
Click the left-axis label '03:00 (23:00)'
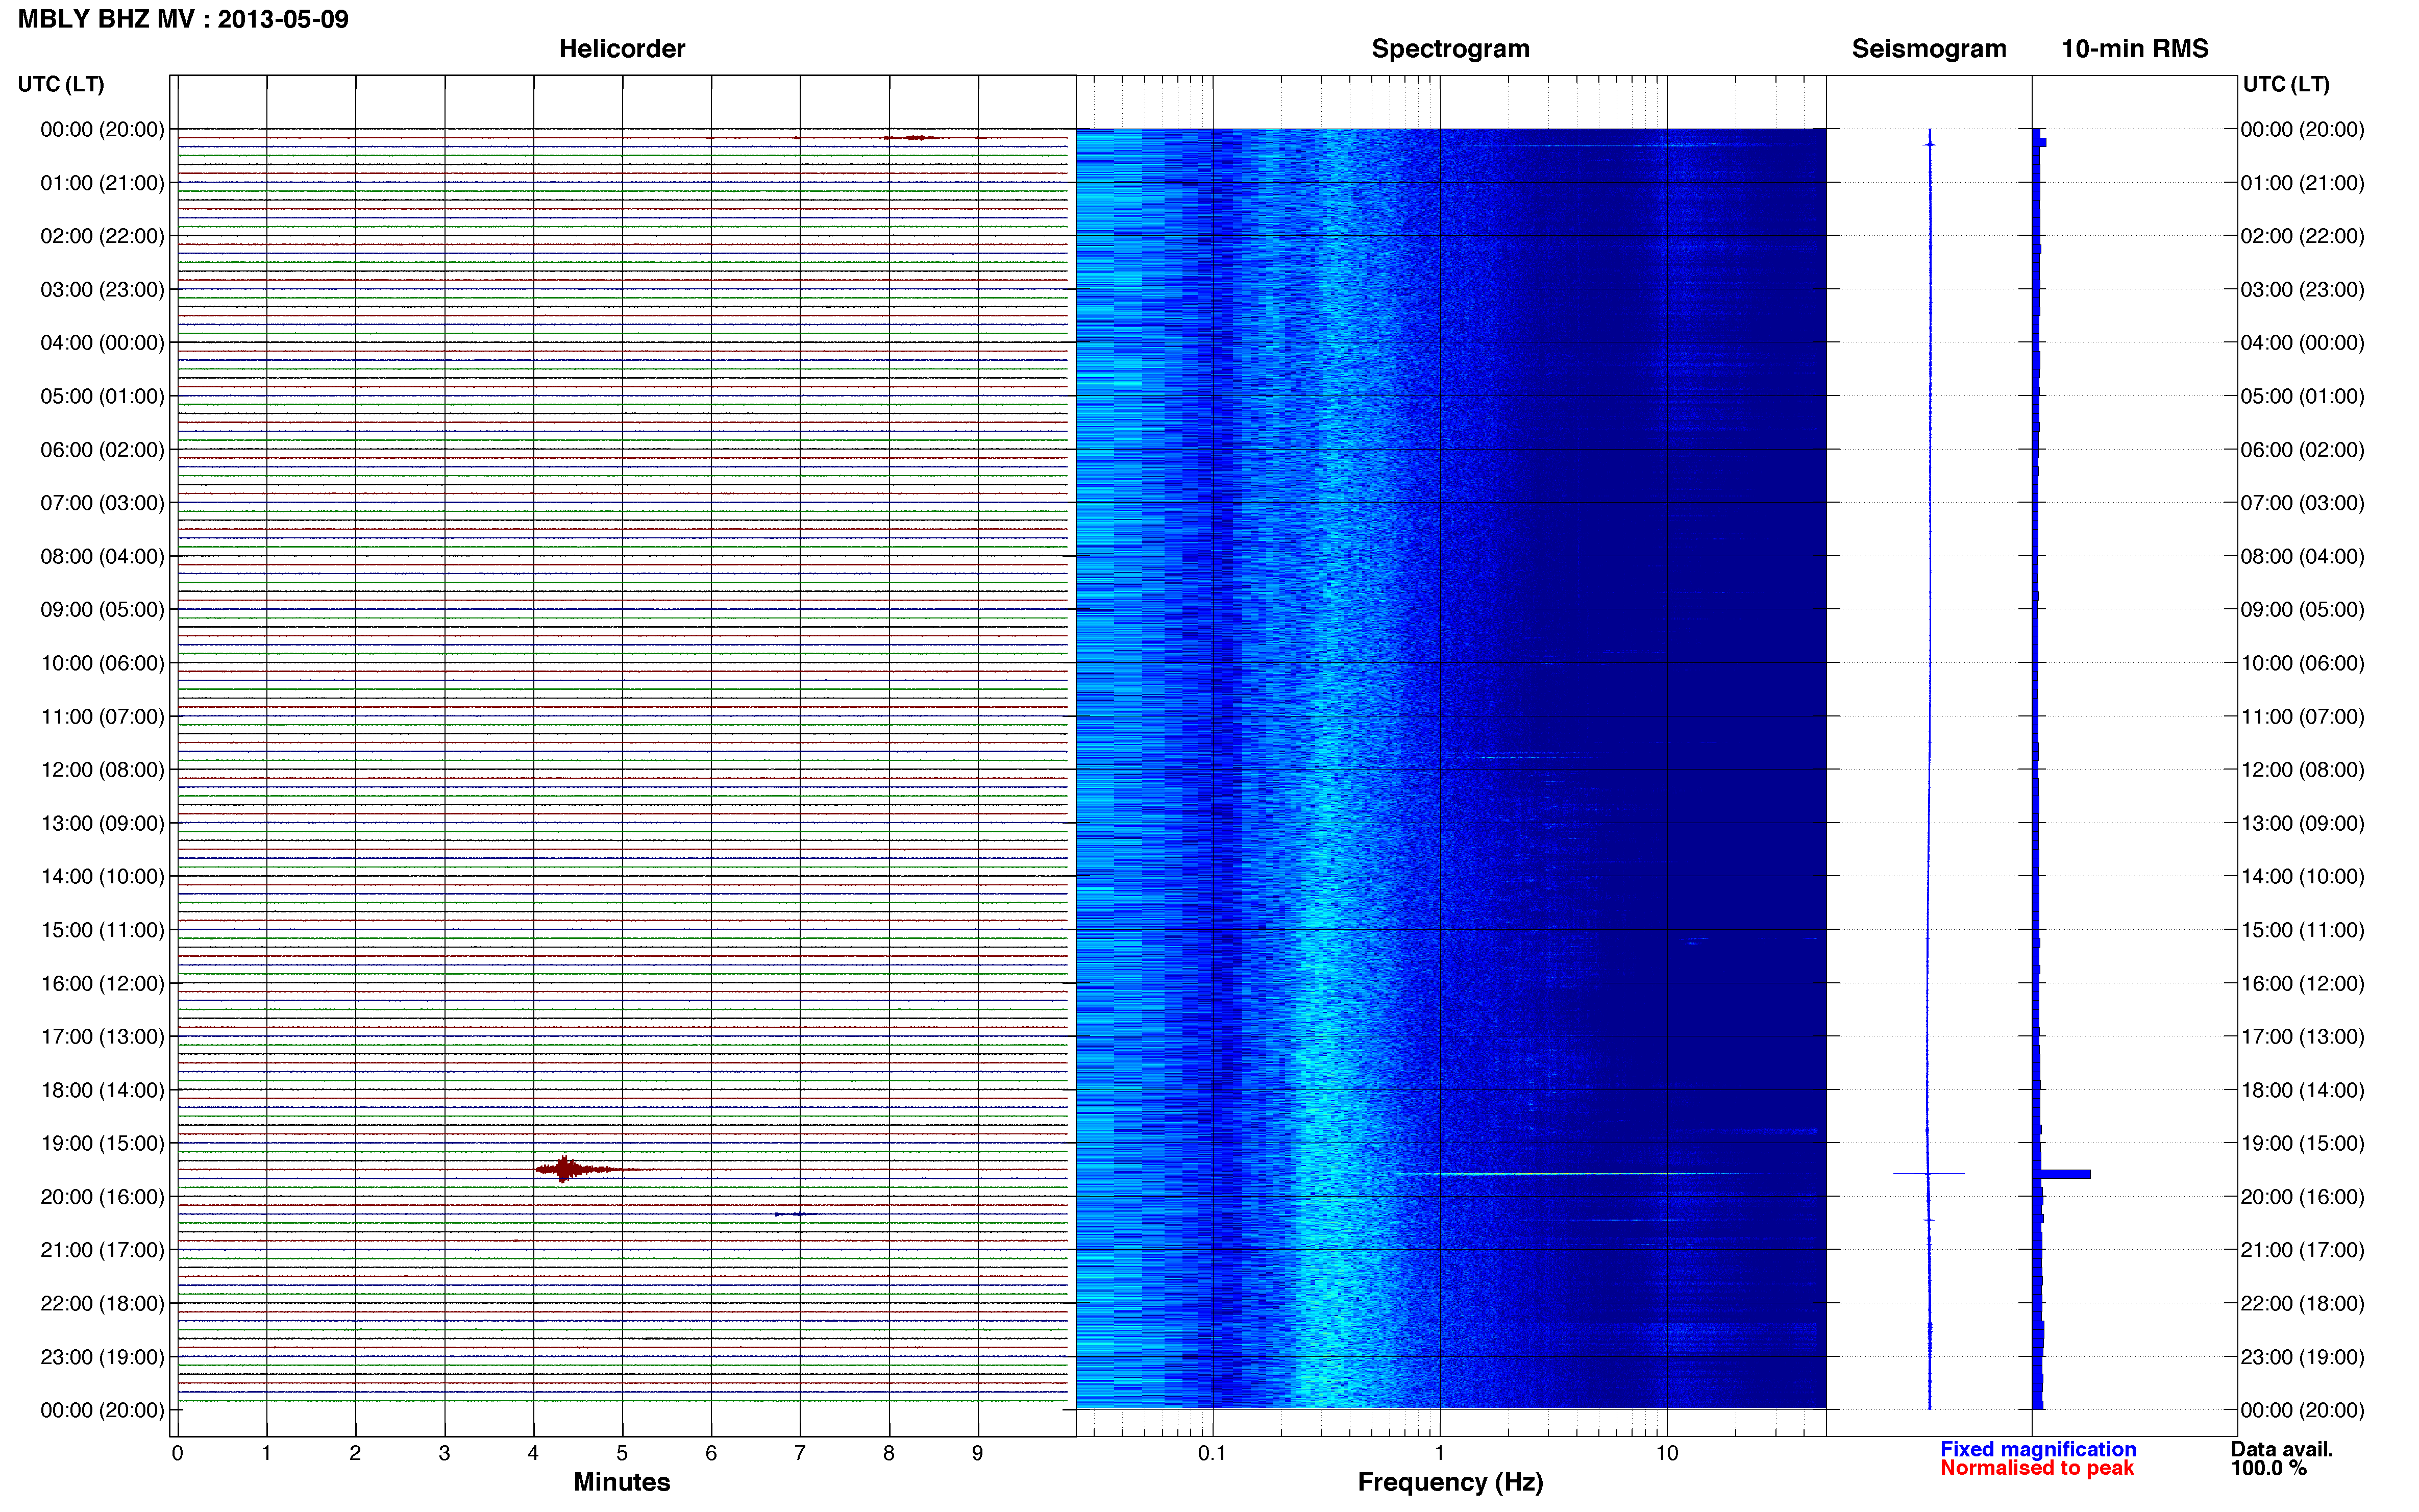point(102,290)
